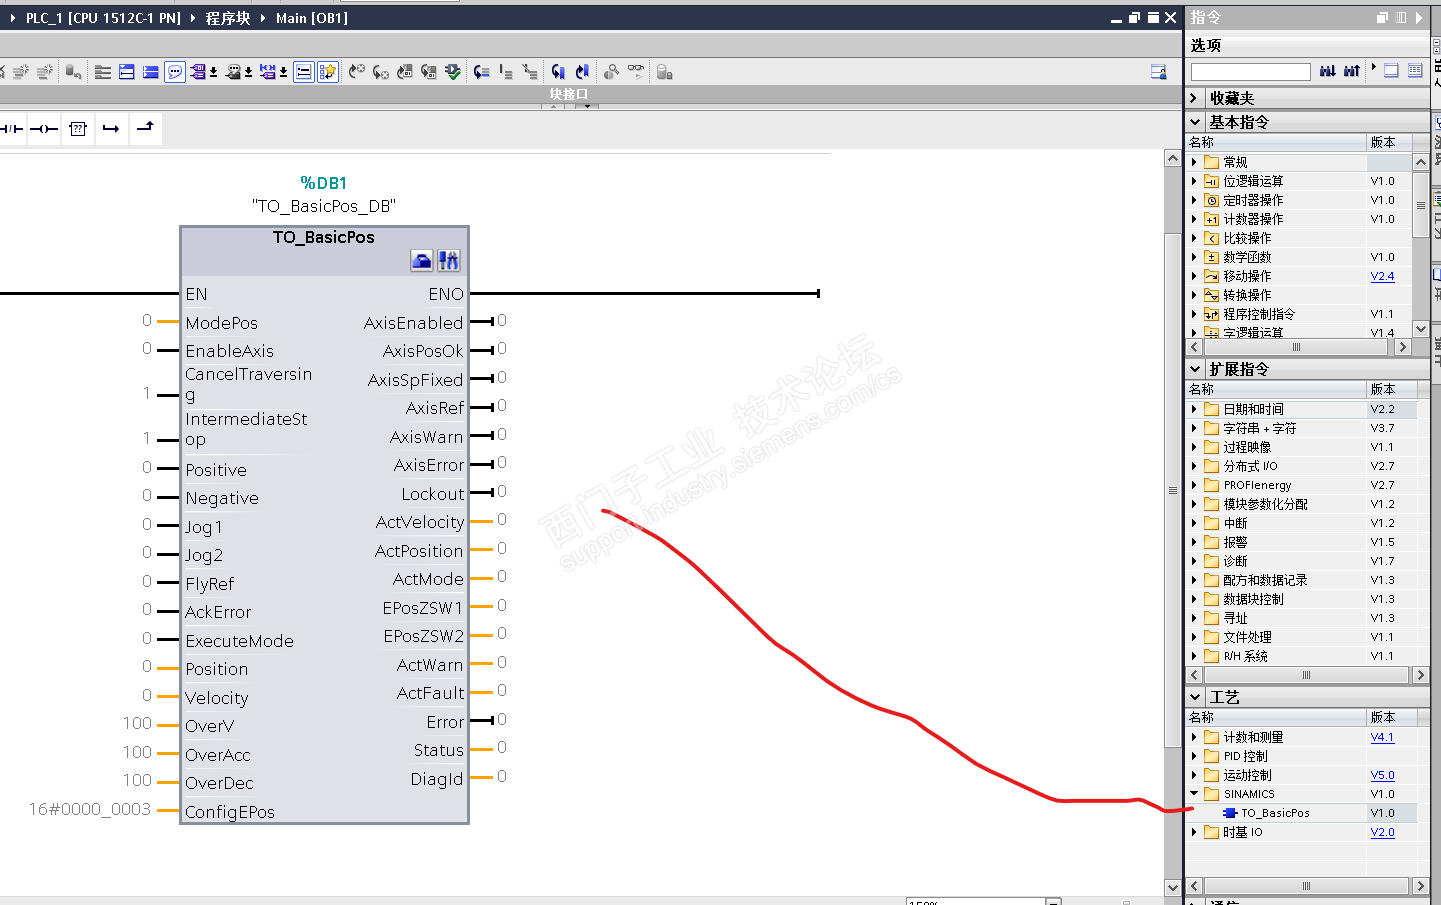Screen dimensions: 1441x905
Task: Click the first blue curved-arrow toolbar icon
Action: click(558, 72)
